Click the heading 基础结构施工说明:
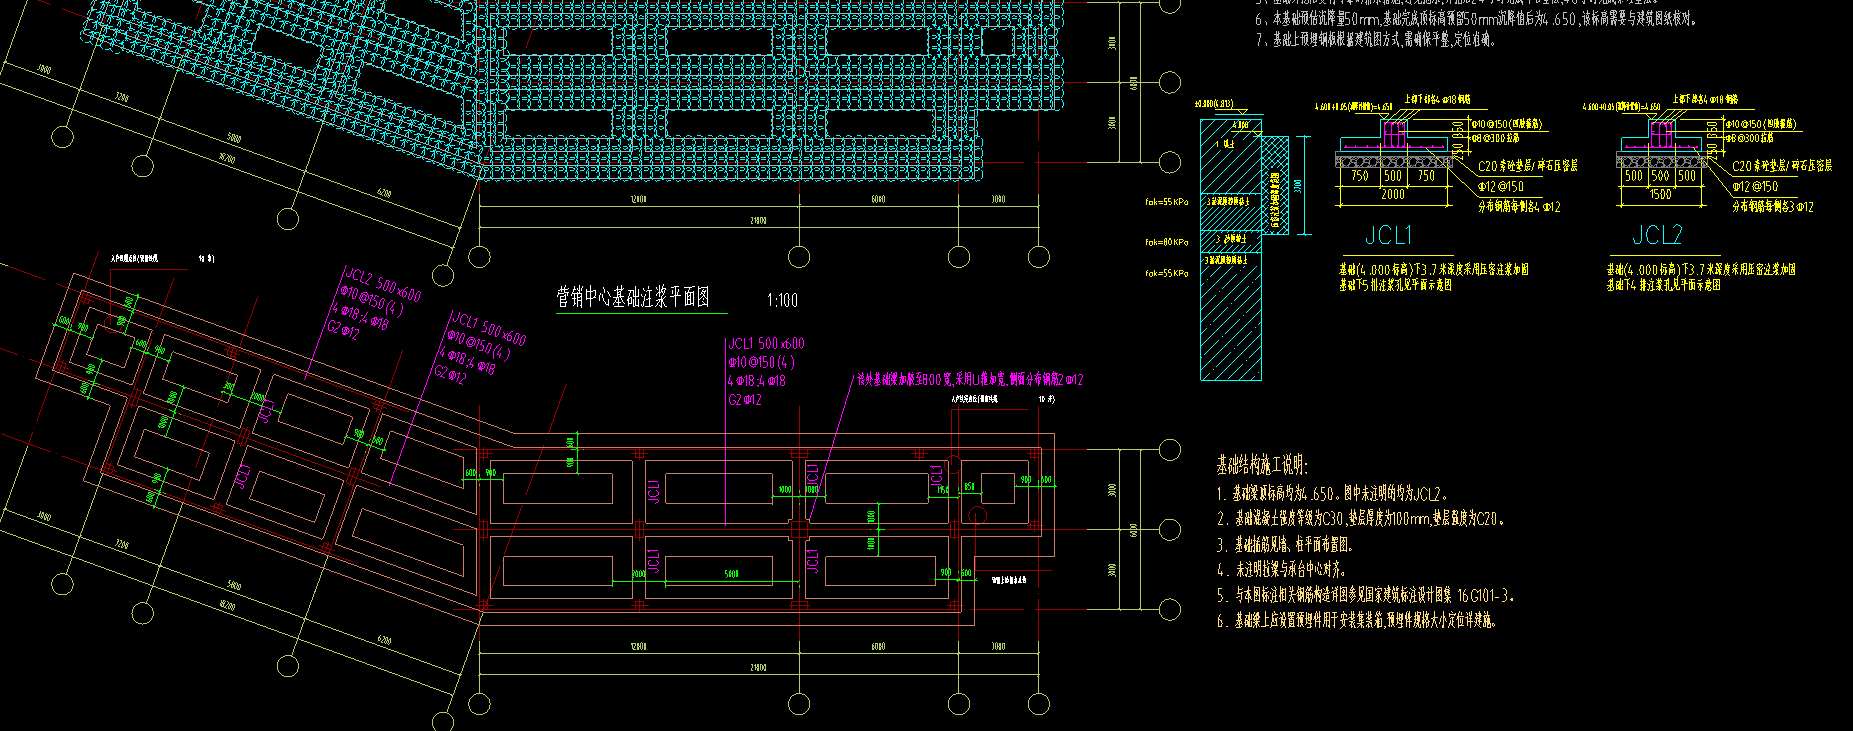Screen dimensions: 1853x731 point(1262,465)
